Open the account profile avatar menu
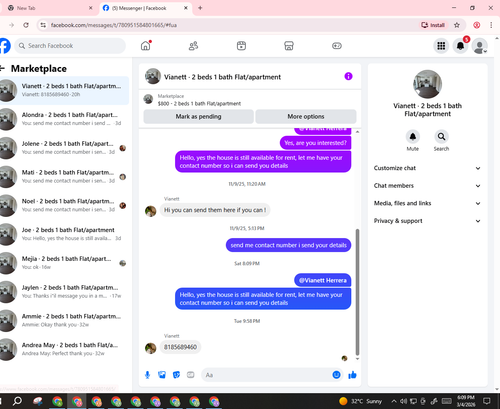This screenshot has width=500, height=409. click(480, 46)
